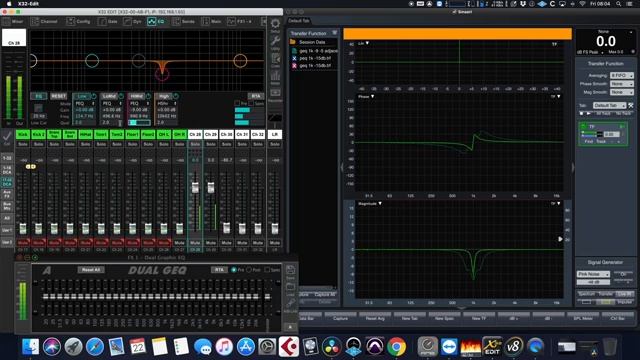640x360 pixels.
Task: Open the Music app in the Dock
Action: point(224,347)
